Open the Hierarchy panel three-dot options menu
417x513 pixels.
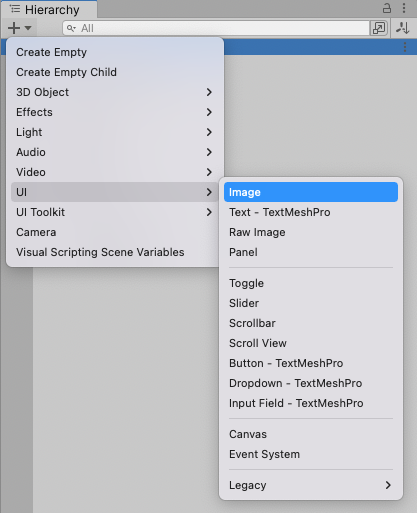click(404, 8)
